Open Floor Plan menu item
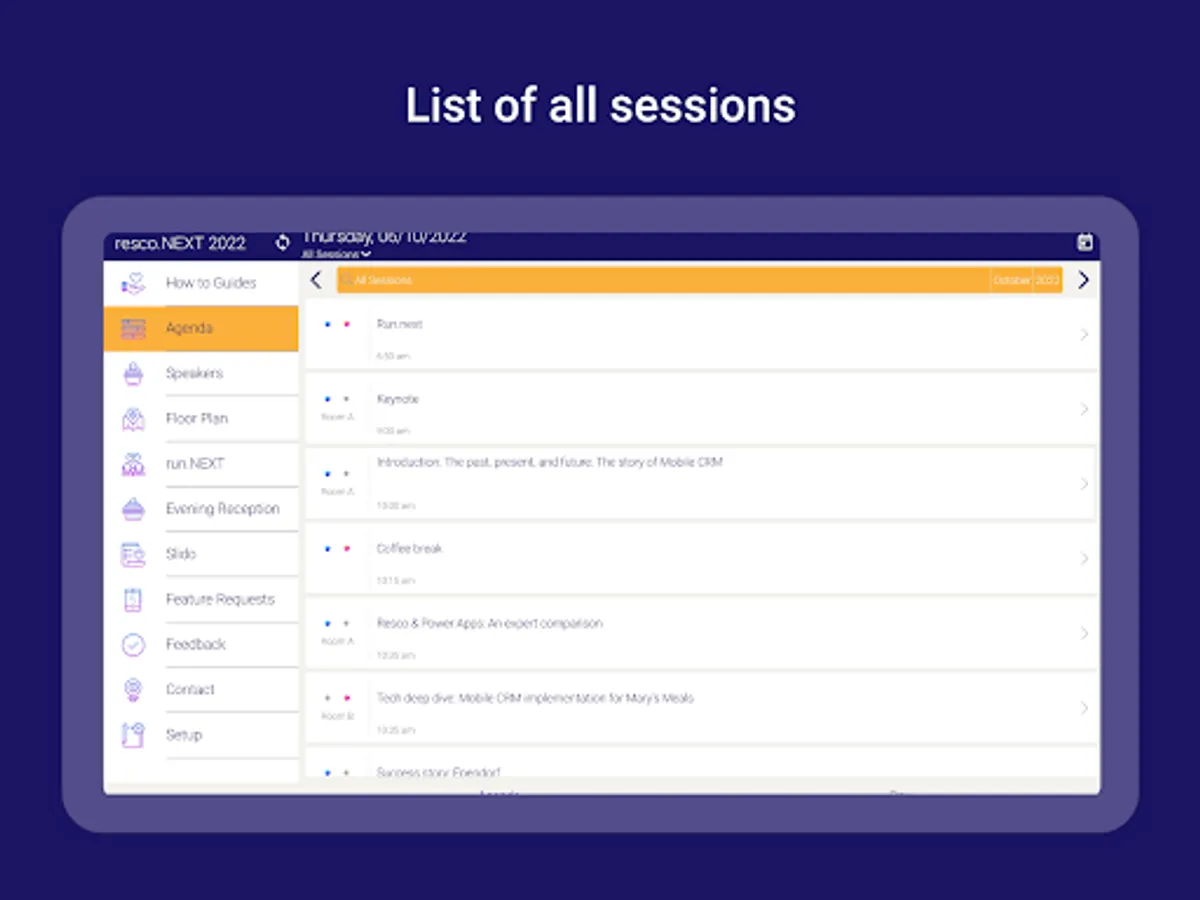 coord(201,419)
